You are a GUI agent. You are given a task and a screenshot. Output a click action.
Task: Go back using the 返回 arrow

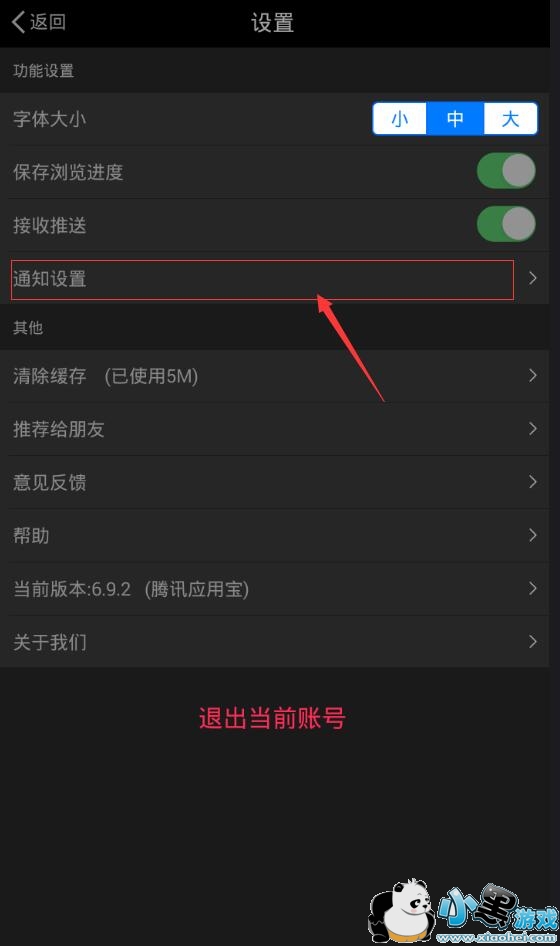pos(39,22)
